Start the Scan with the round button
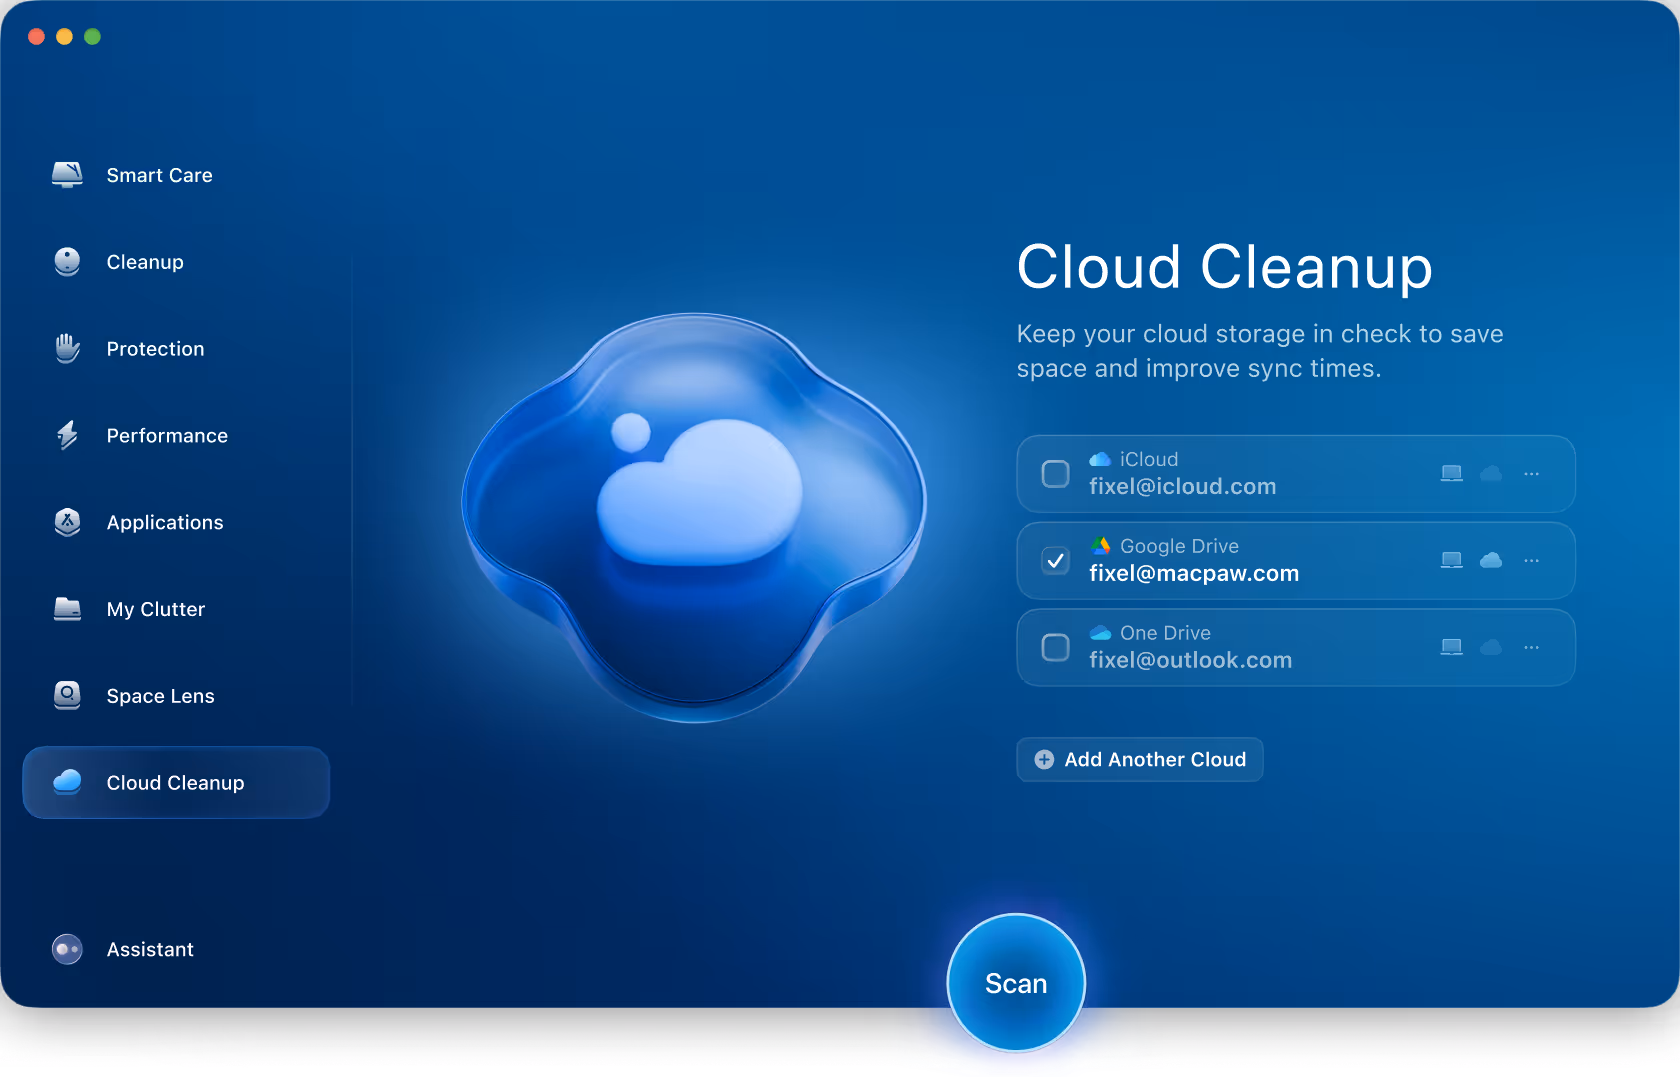Image resolution: width=1680 pixels, height=1077 pixels. [x=1016, y=983]
